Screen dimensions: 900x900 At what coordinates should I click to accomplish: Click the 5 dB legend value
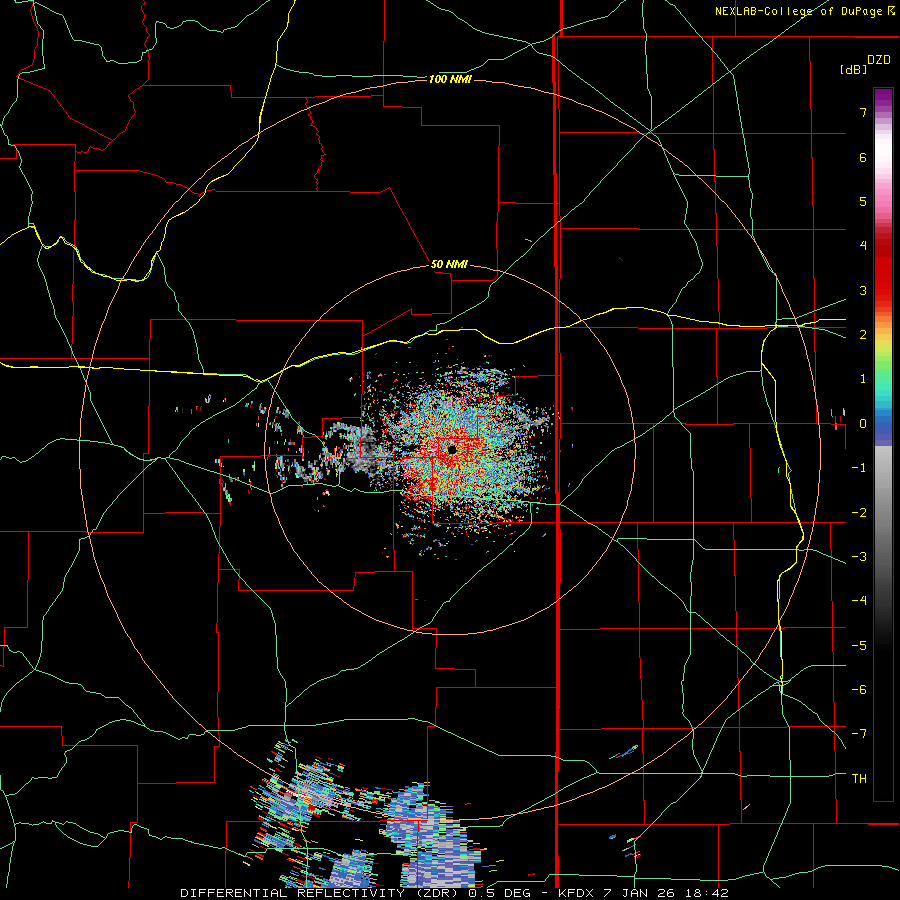[x=863, y=201]
